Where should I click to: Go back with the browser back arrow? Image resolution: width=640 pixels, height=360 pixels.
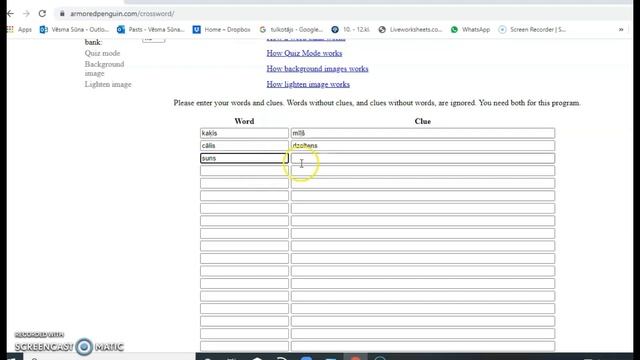point(10,13)
